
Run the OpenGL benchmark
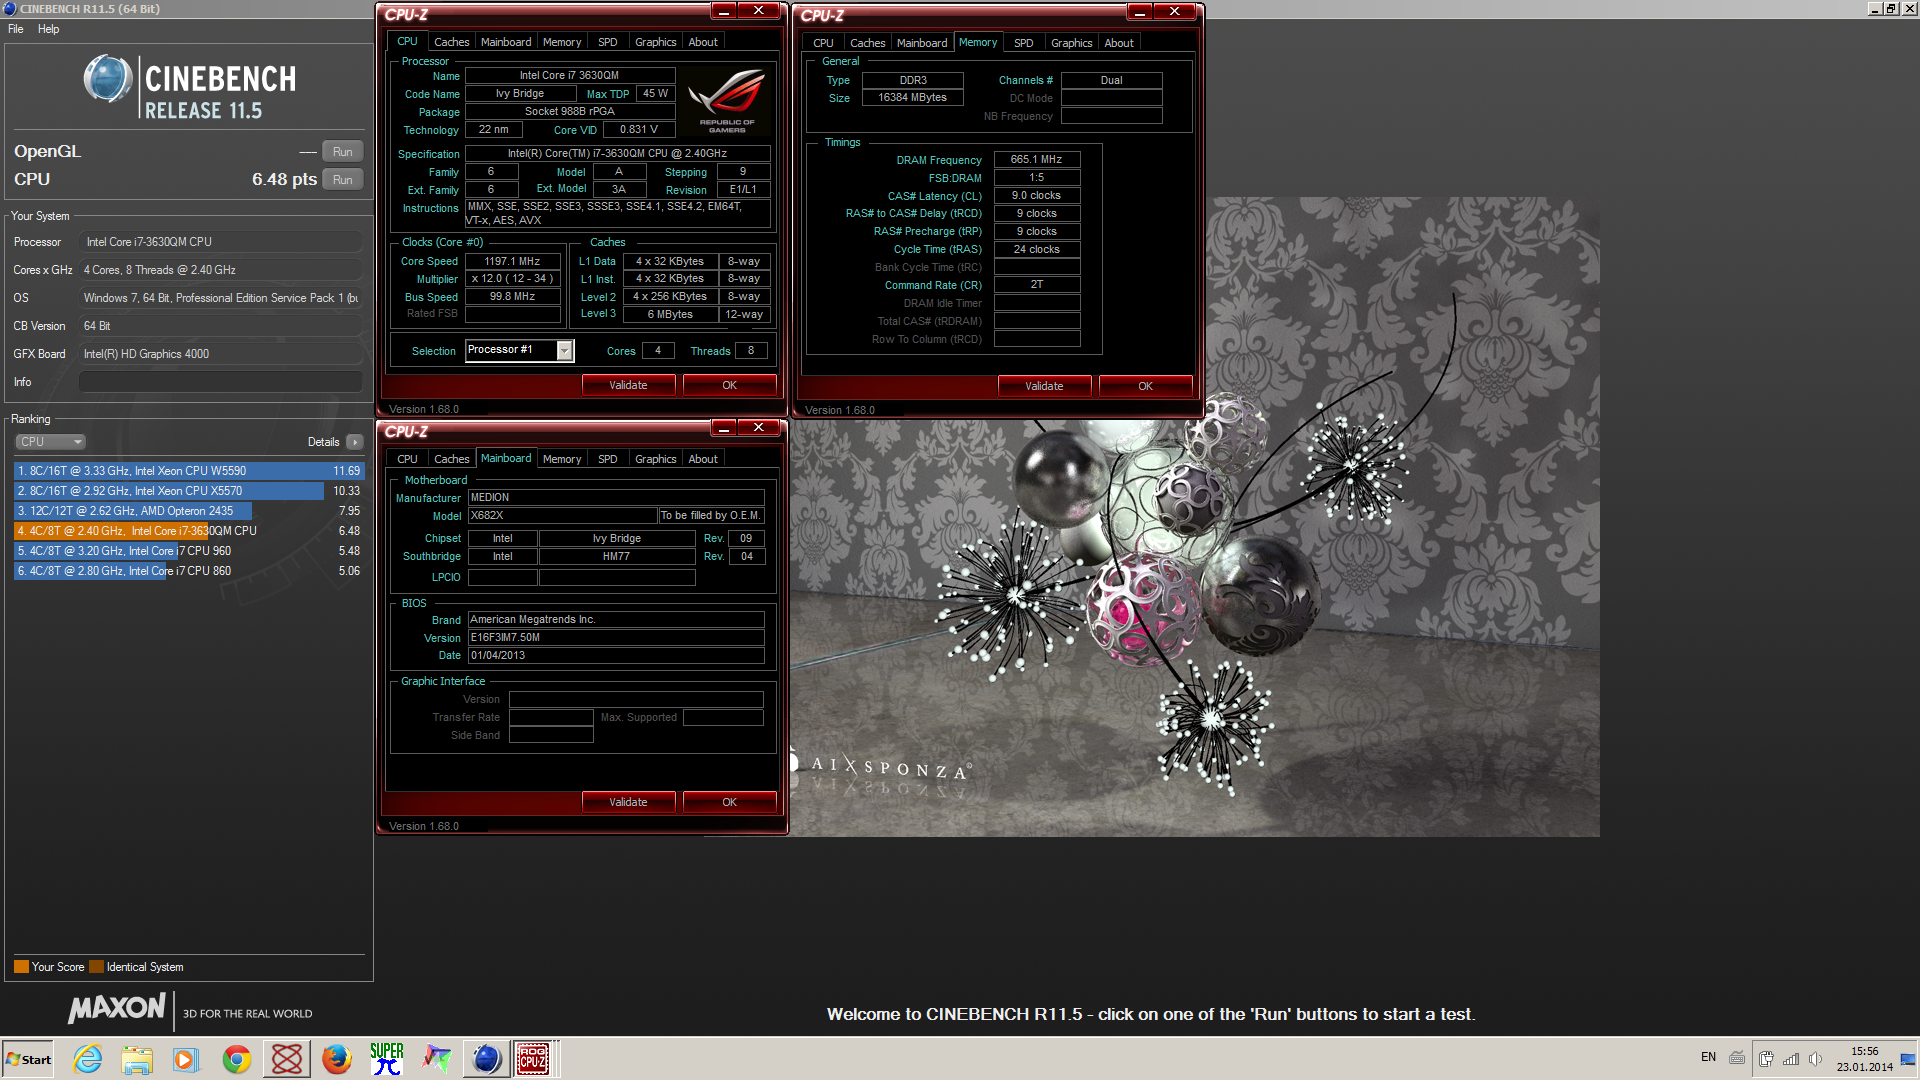(x=342, y=152)
